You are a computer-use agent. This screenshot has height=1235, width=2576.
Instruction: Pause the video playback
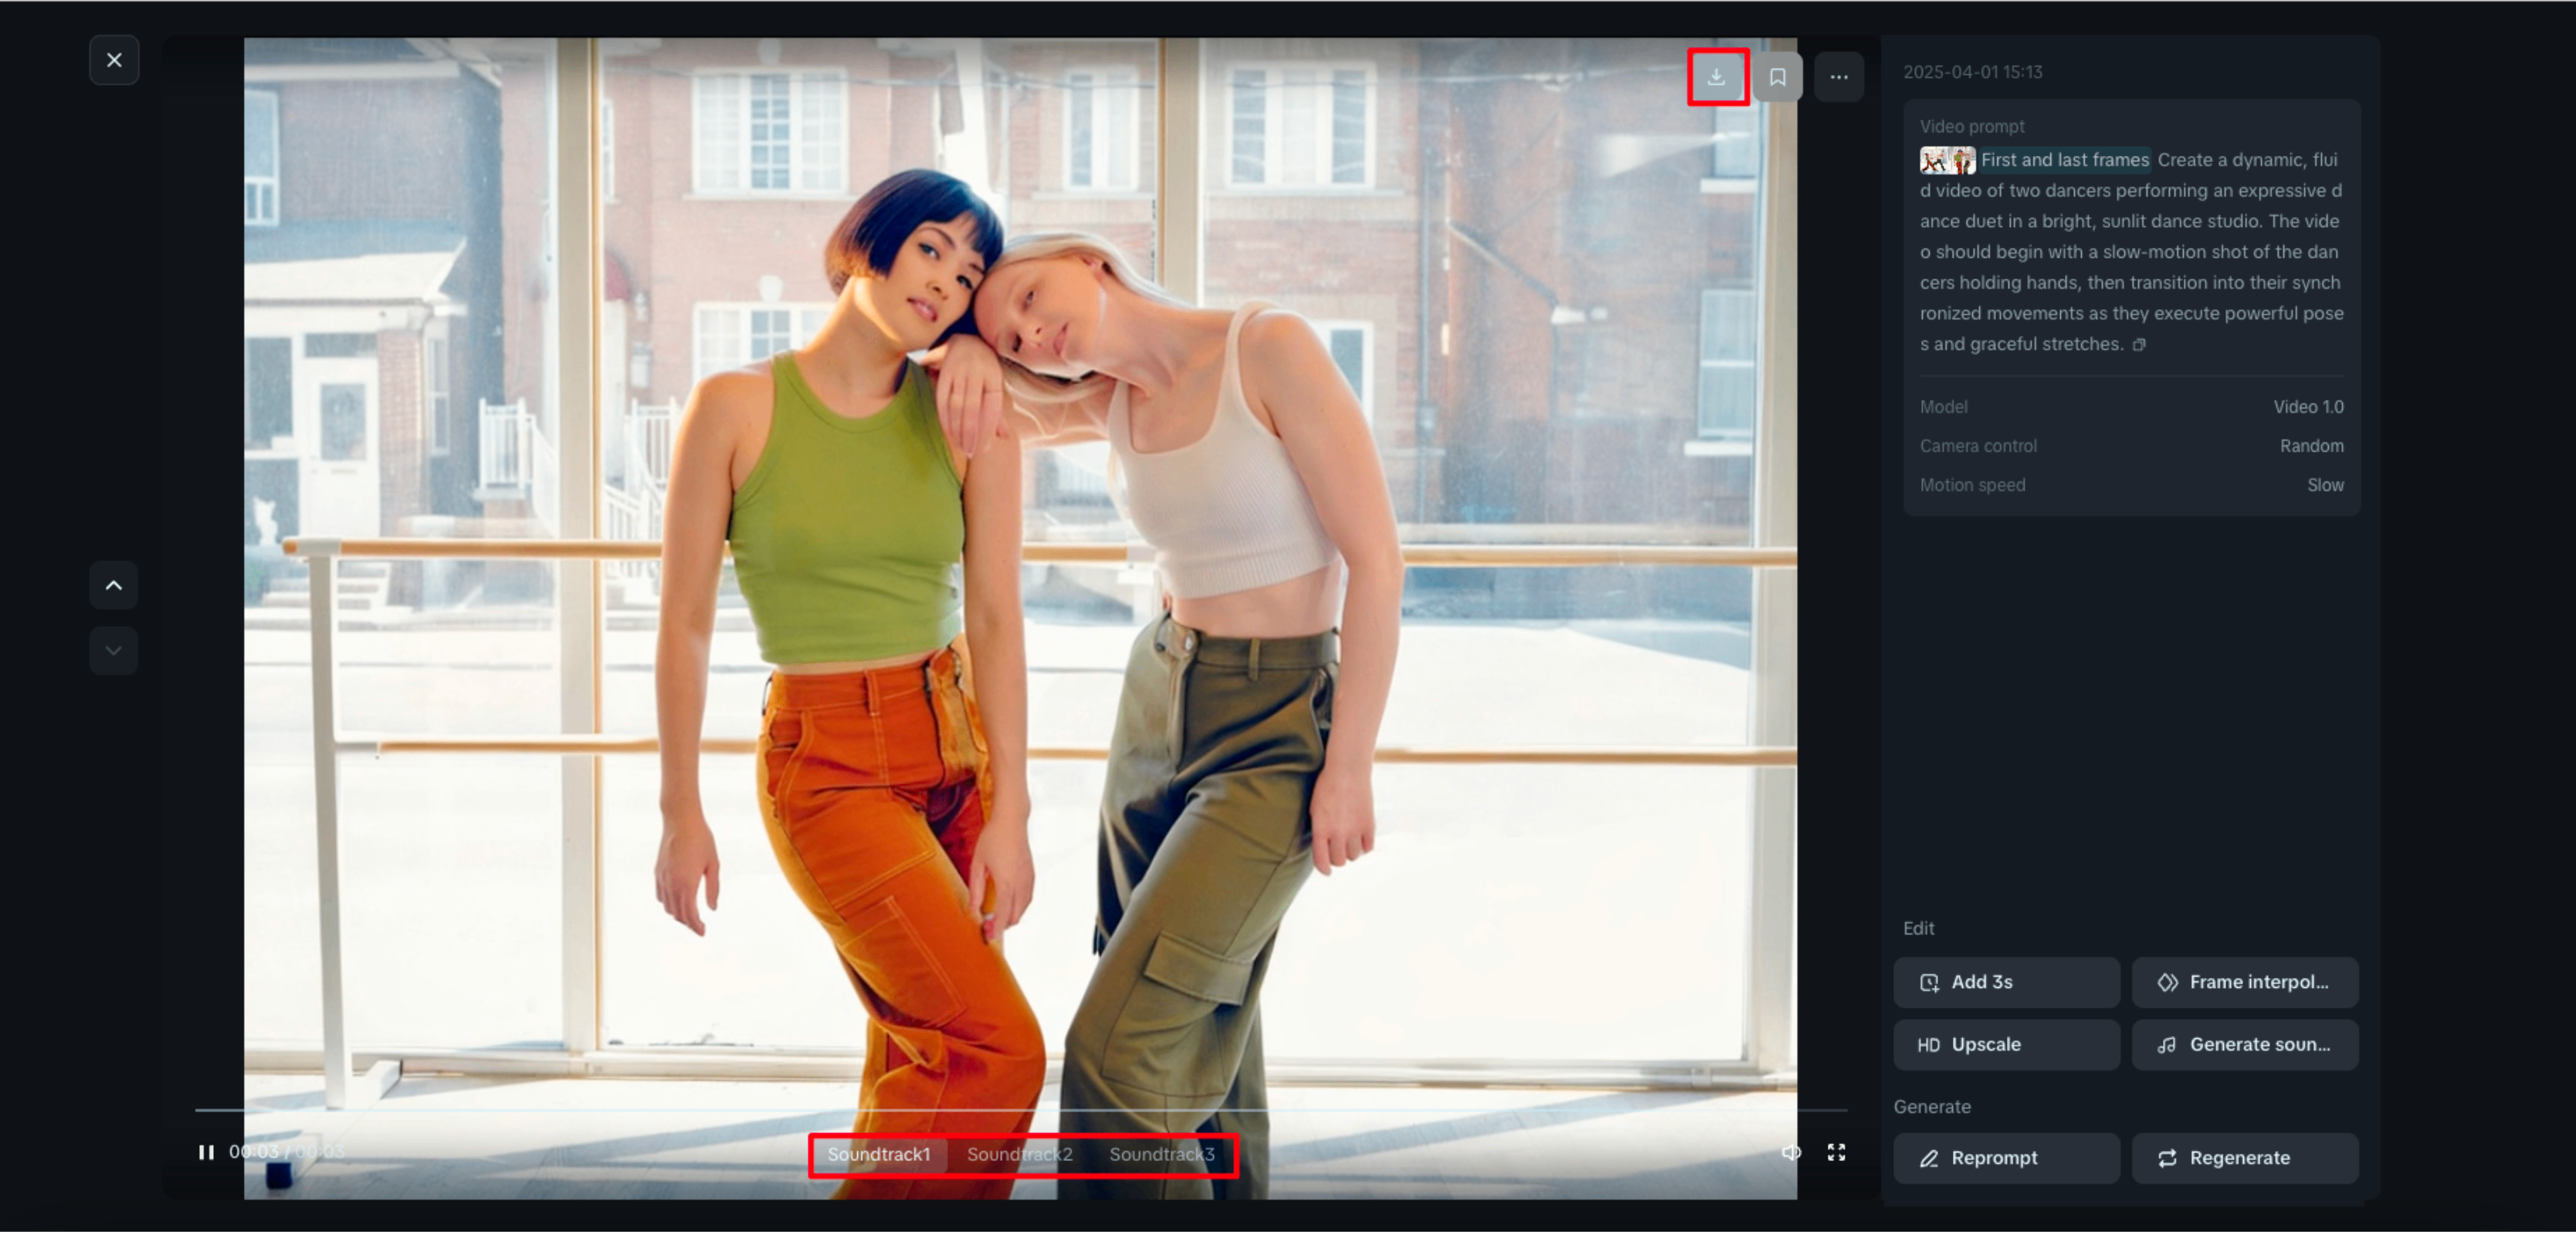pyautogui.click(x=206, y=1152)
